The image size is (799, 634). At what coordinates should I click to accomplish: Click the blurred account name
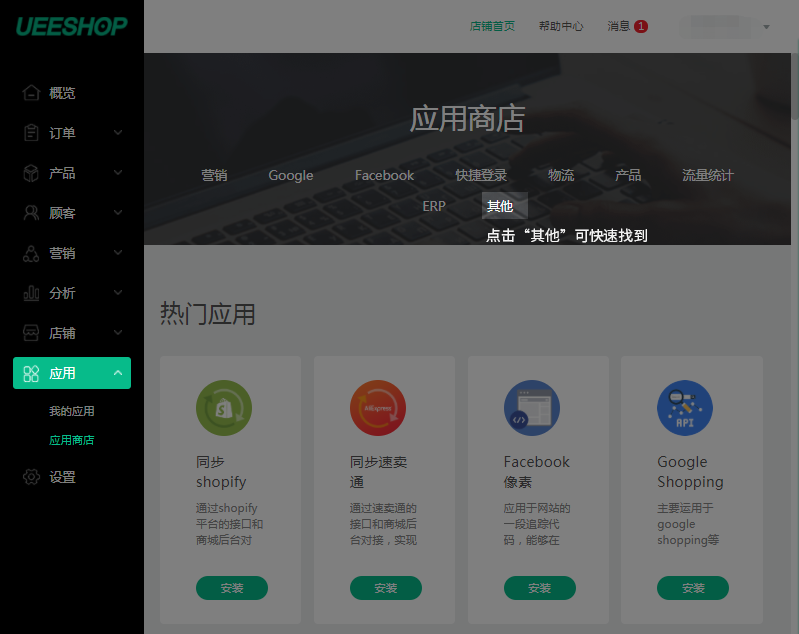(x=716, y=27)
